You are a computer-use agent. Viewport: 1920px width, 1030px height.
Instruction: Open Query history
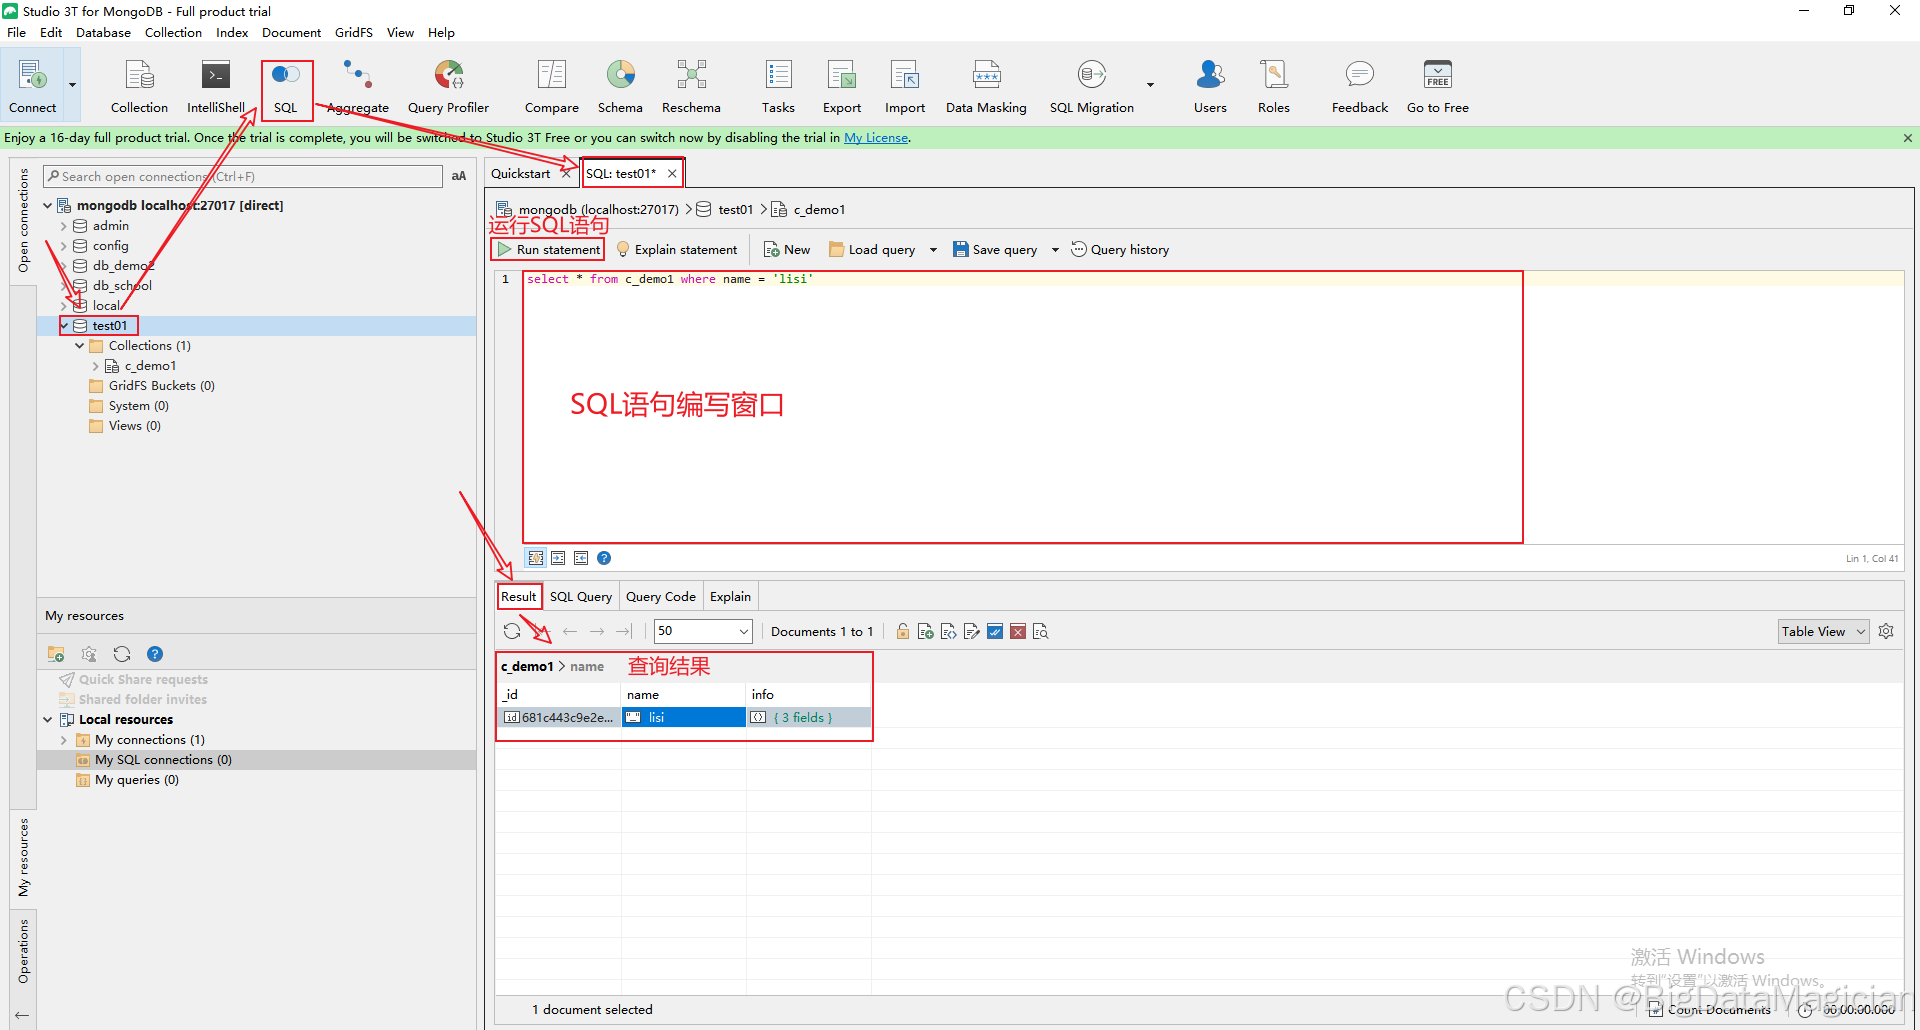pyautogui.click(x=1120, y=250)
